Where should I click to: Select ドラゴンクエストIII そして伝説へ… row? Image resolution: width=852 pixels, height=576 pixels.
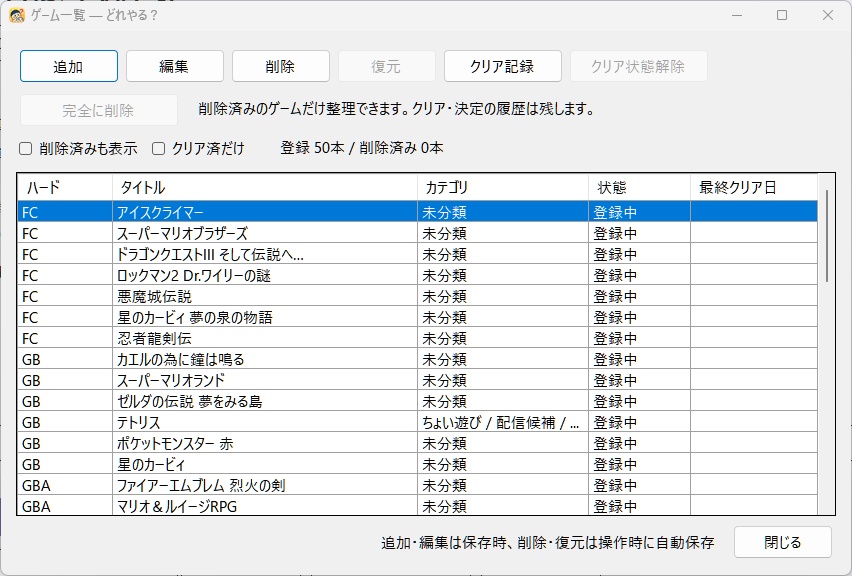[x=417, y=254]
